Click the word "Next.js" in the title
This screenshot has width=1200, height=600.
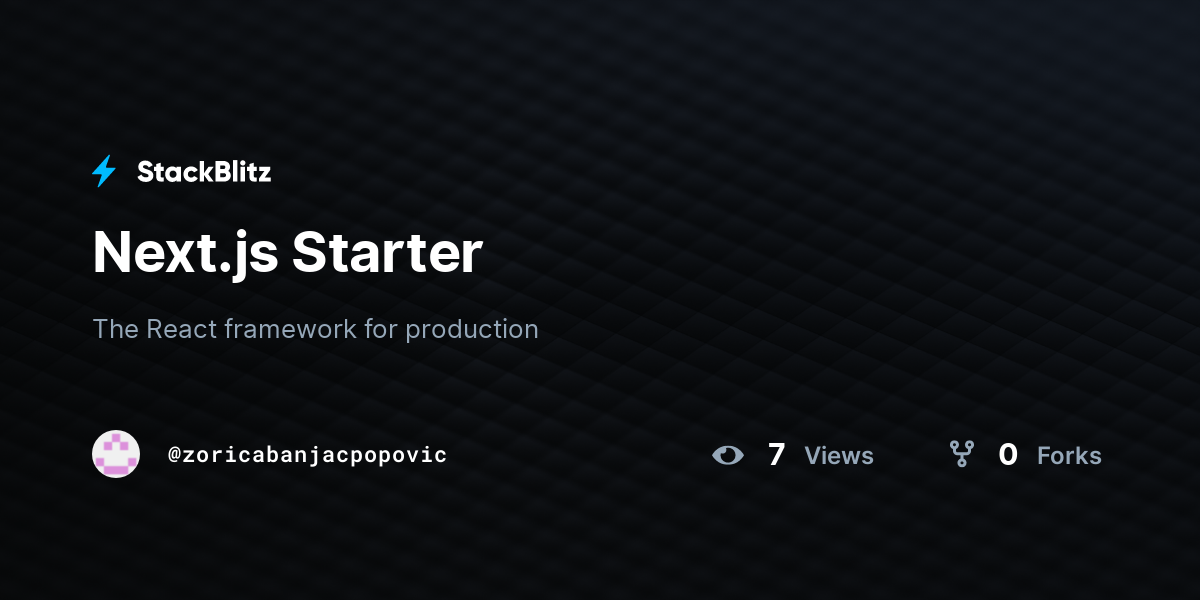tap(185, 254)
